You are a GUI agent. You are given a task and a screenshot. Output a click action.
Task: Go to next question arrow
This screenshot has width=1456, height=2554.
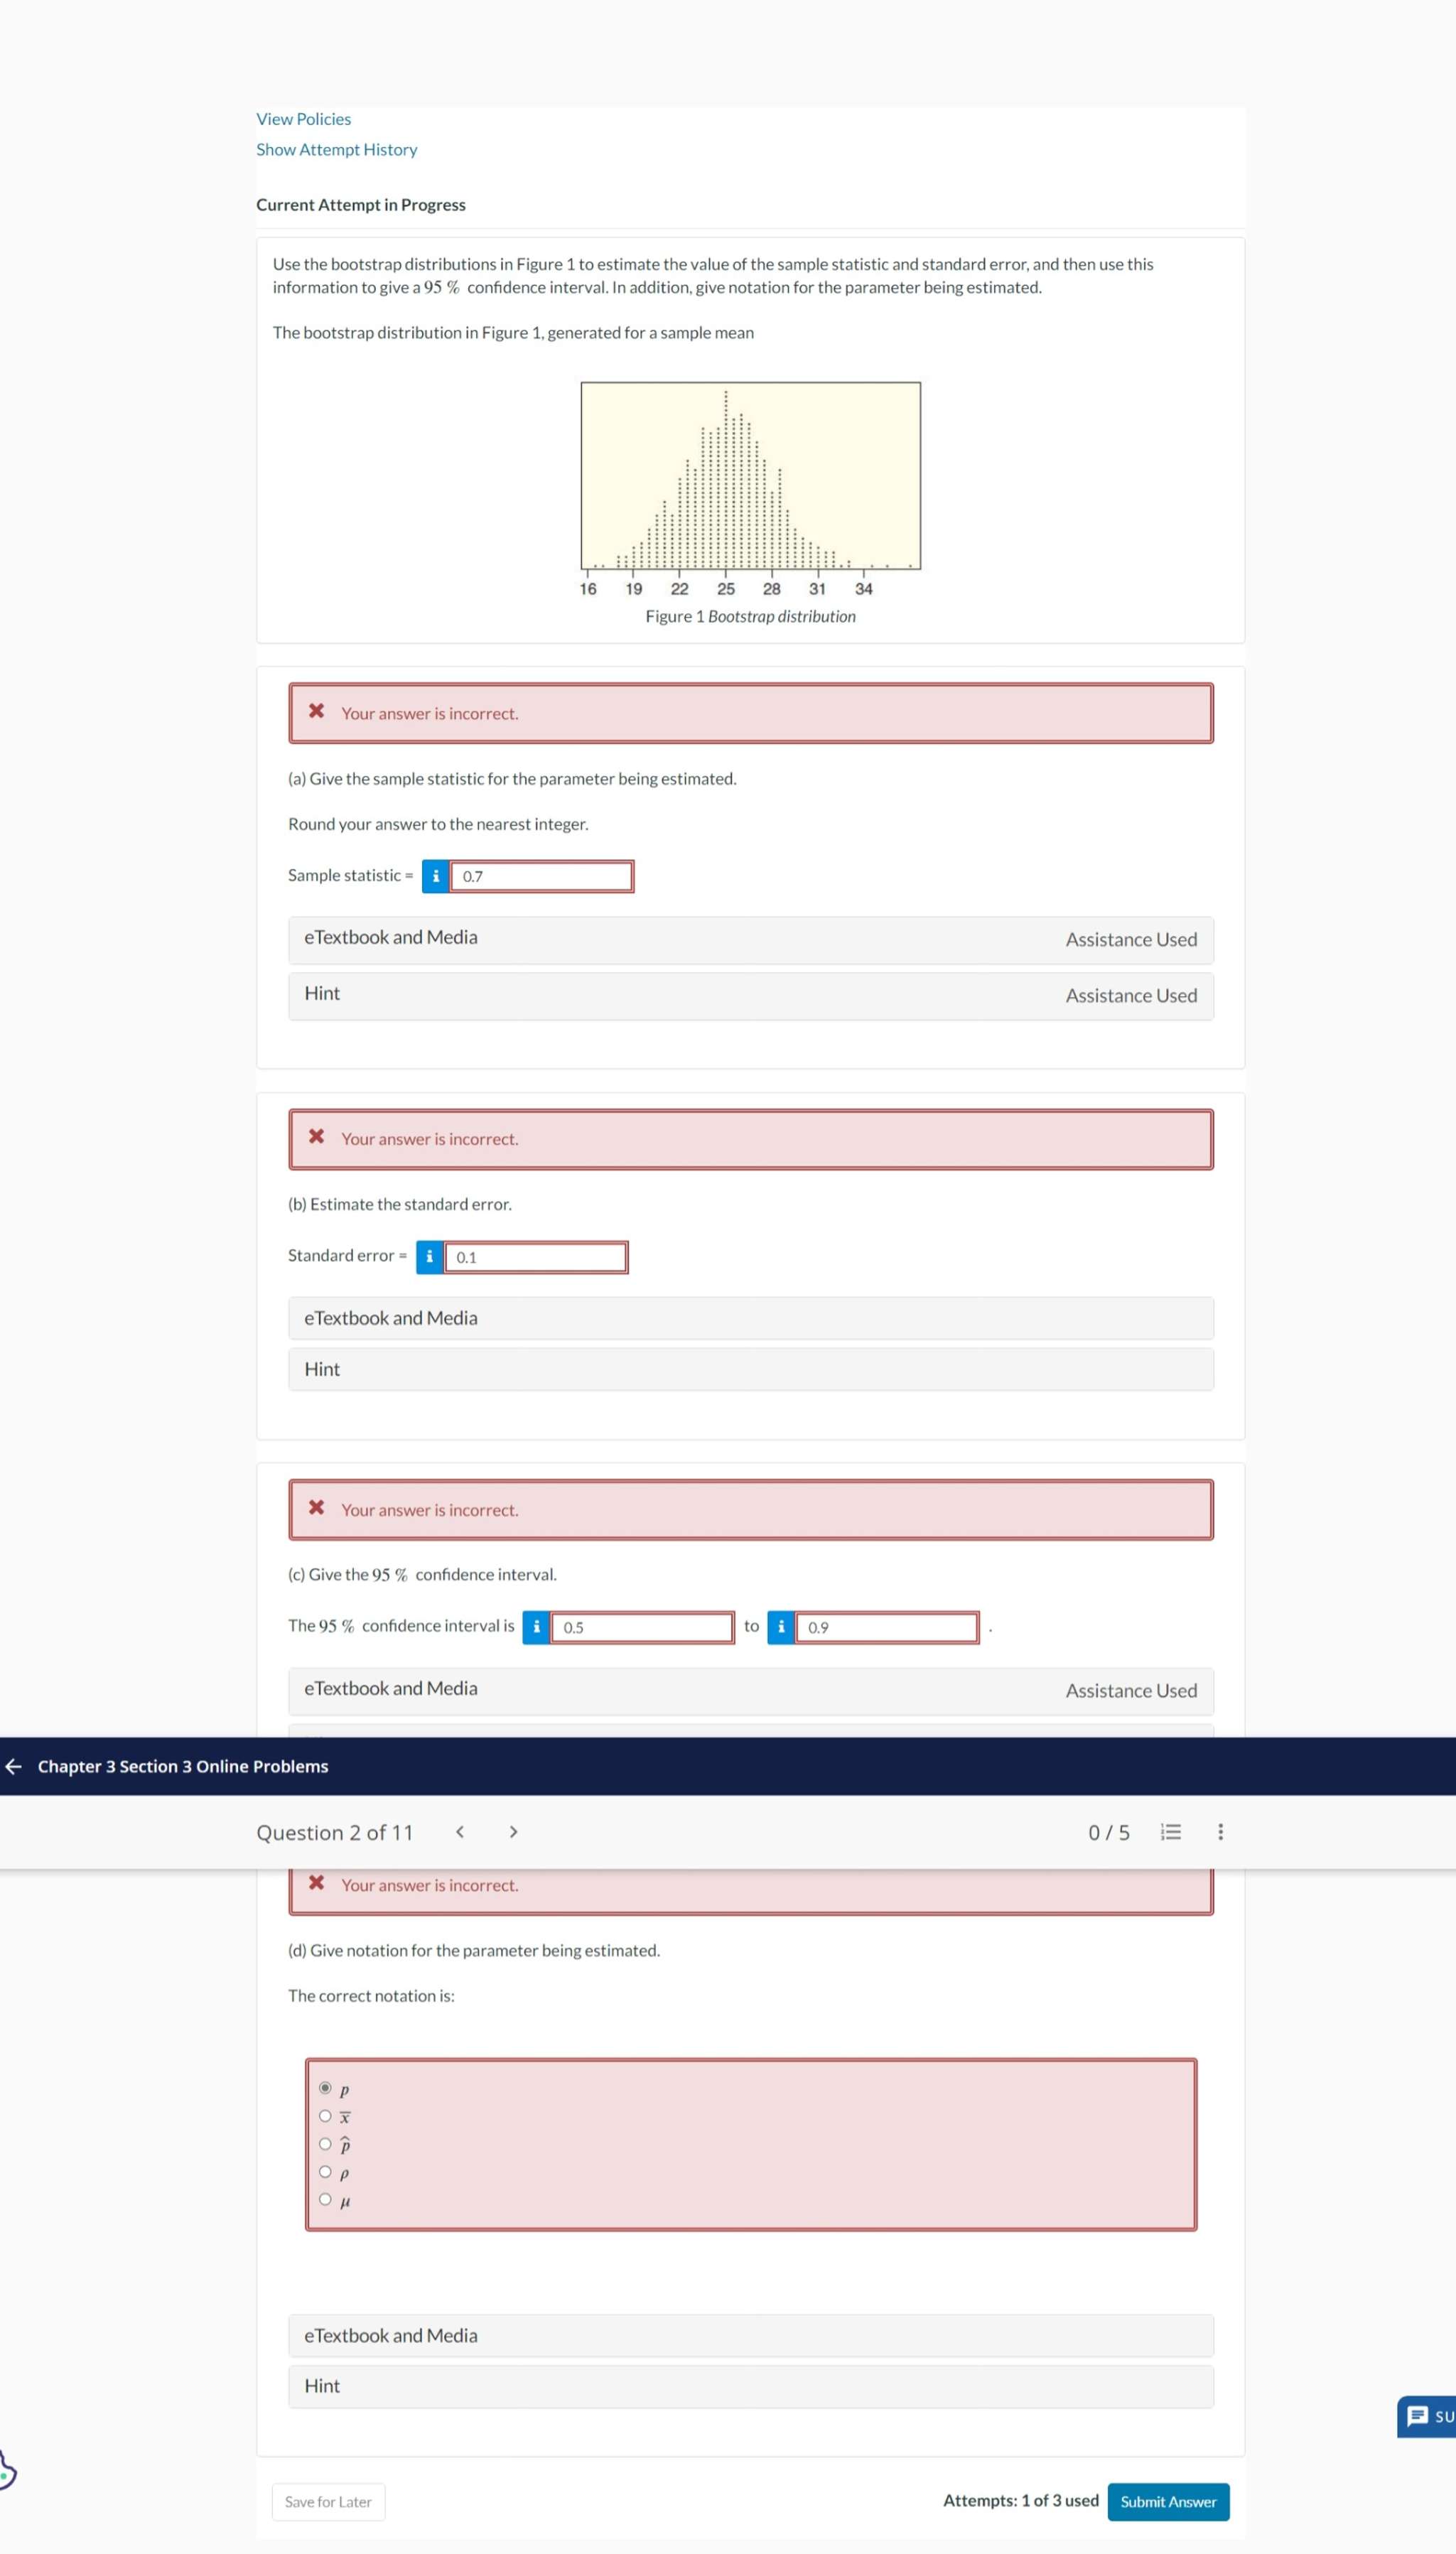(513, 1832)
